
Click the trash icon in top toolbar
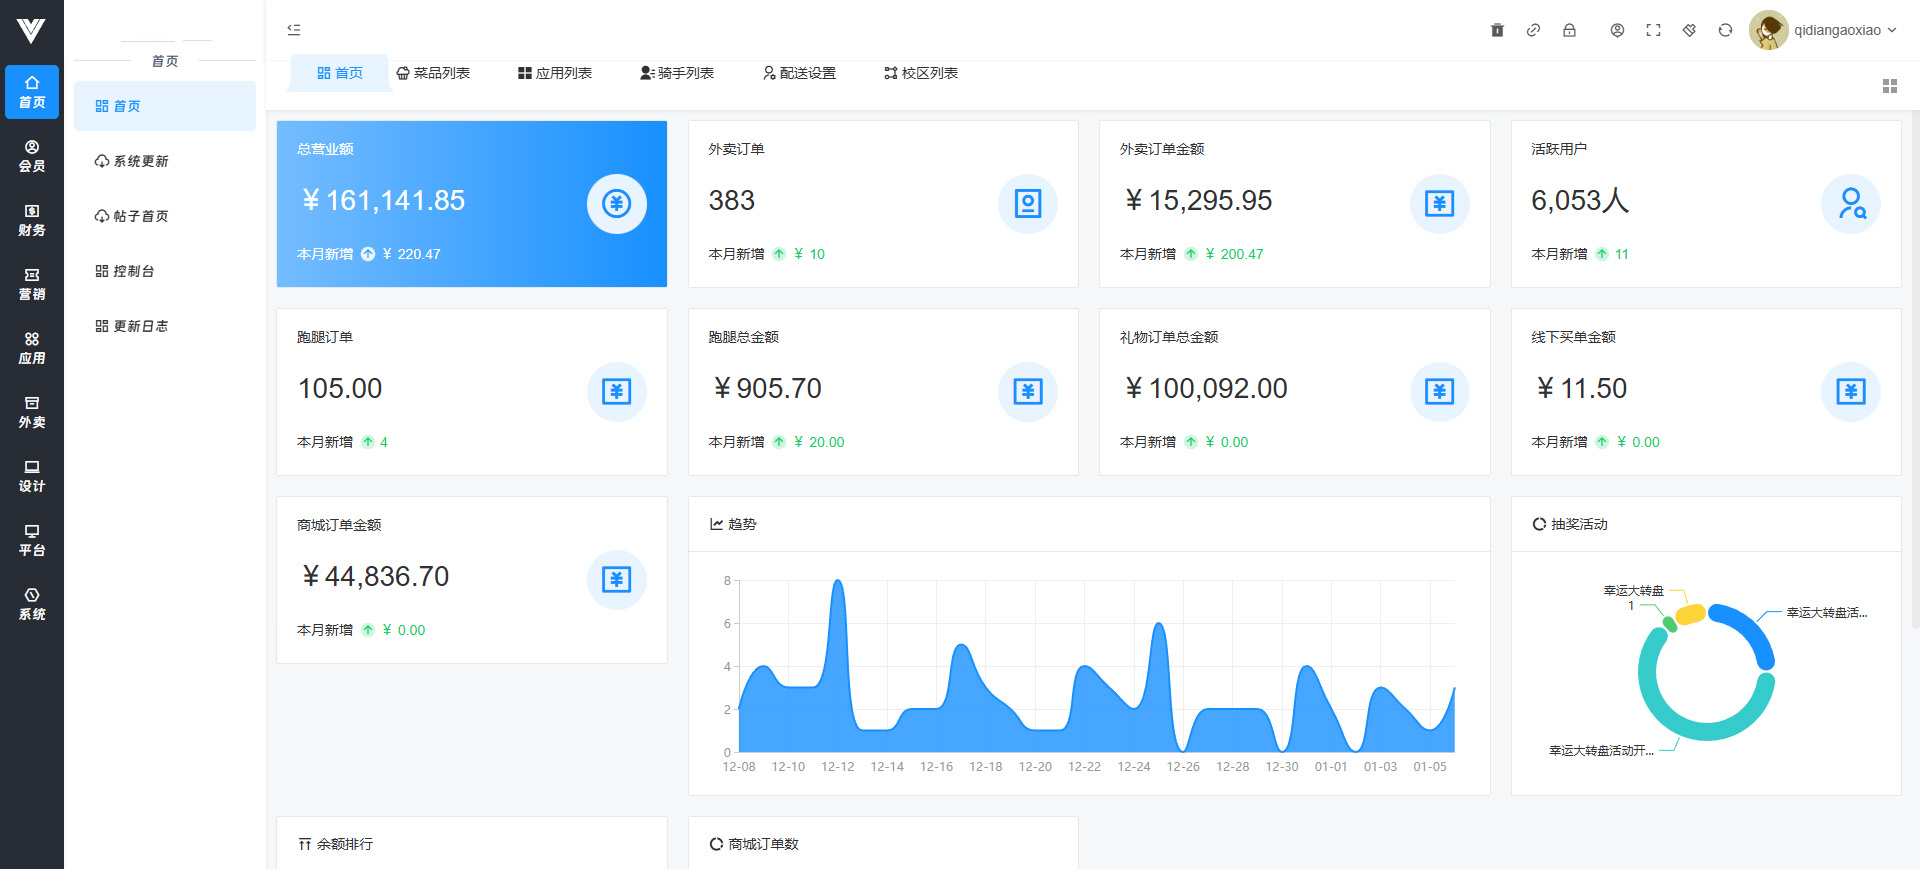[1497, 30]
